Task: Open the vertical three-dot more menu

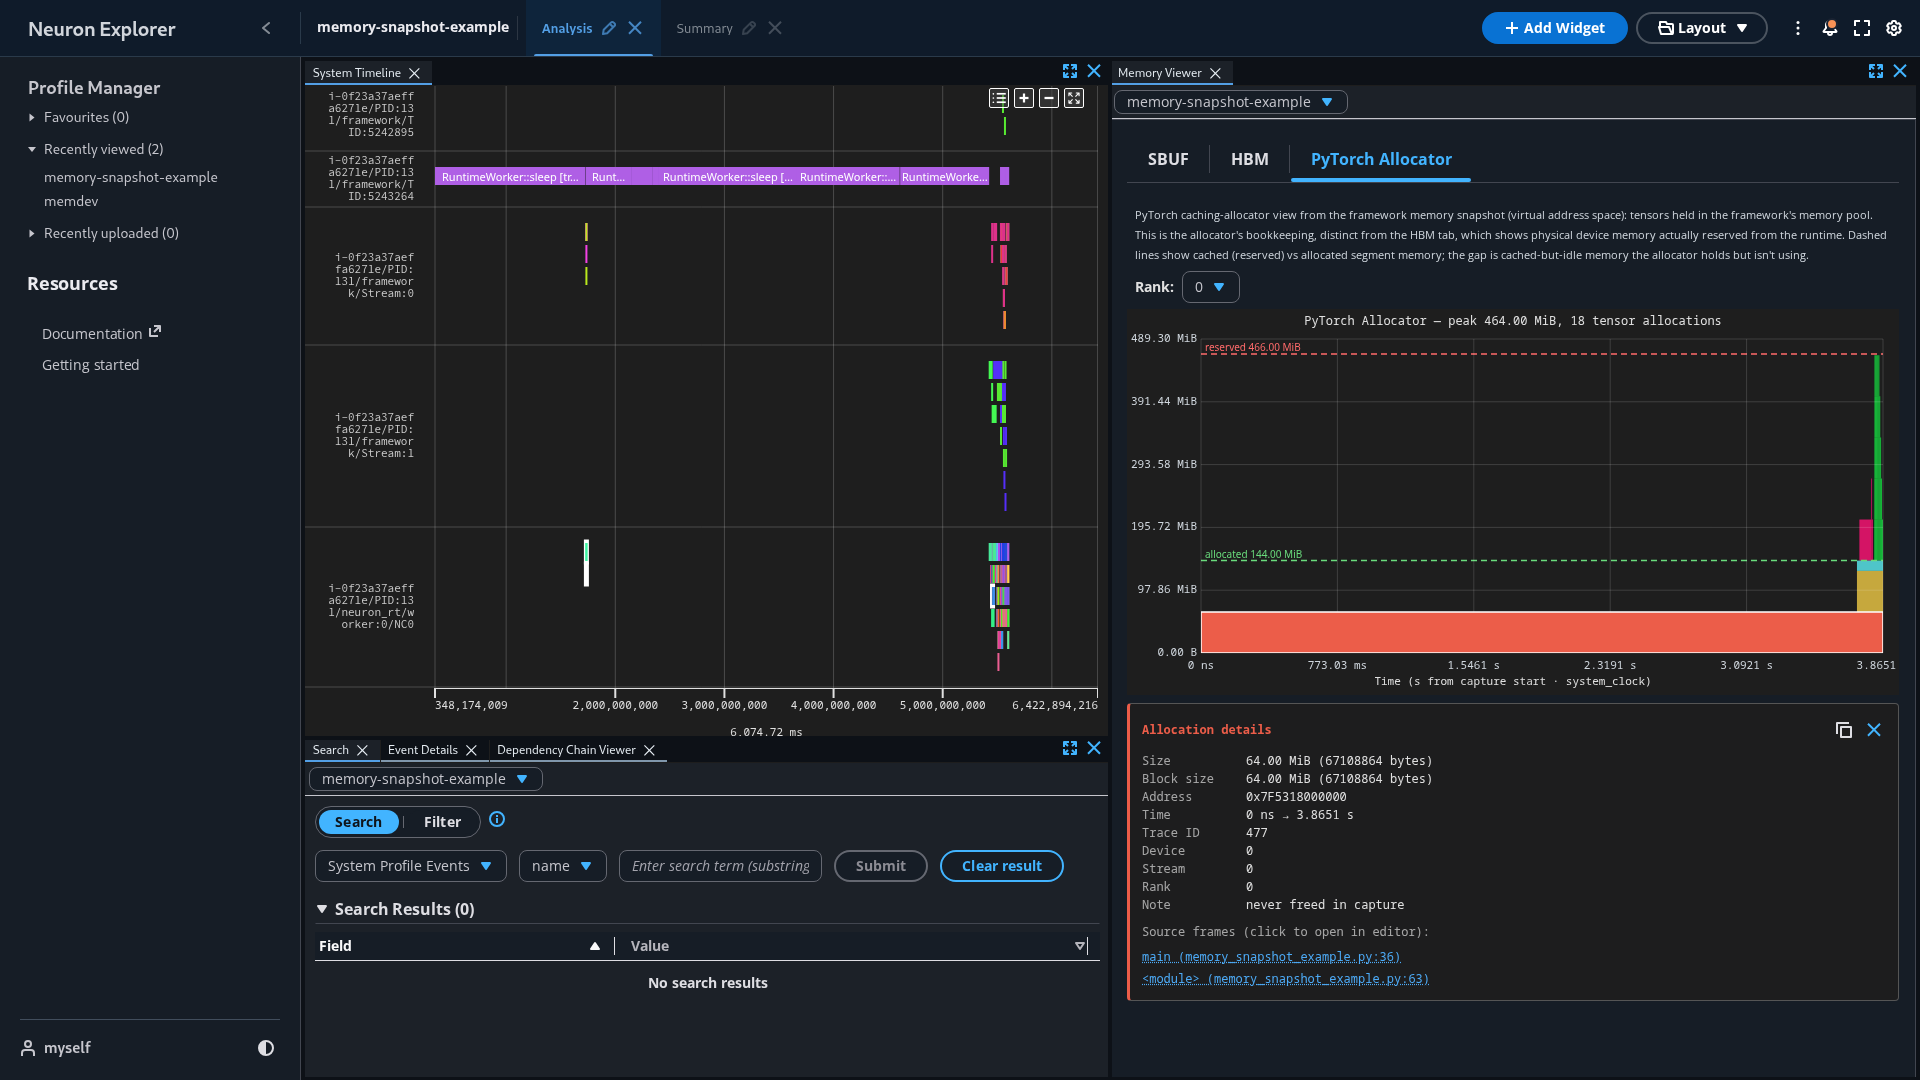Action: (x=1798, y=28)
